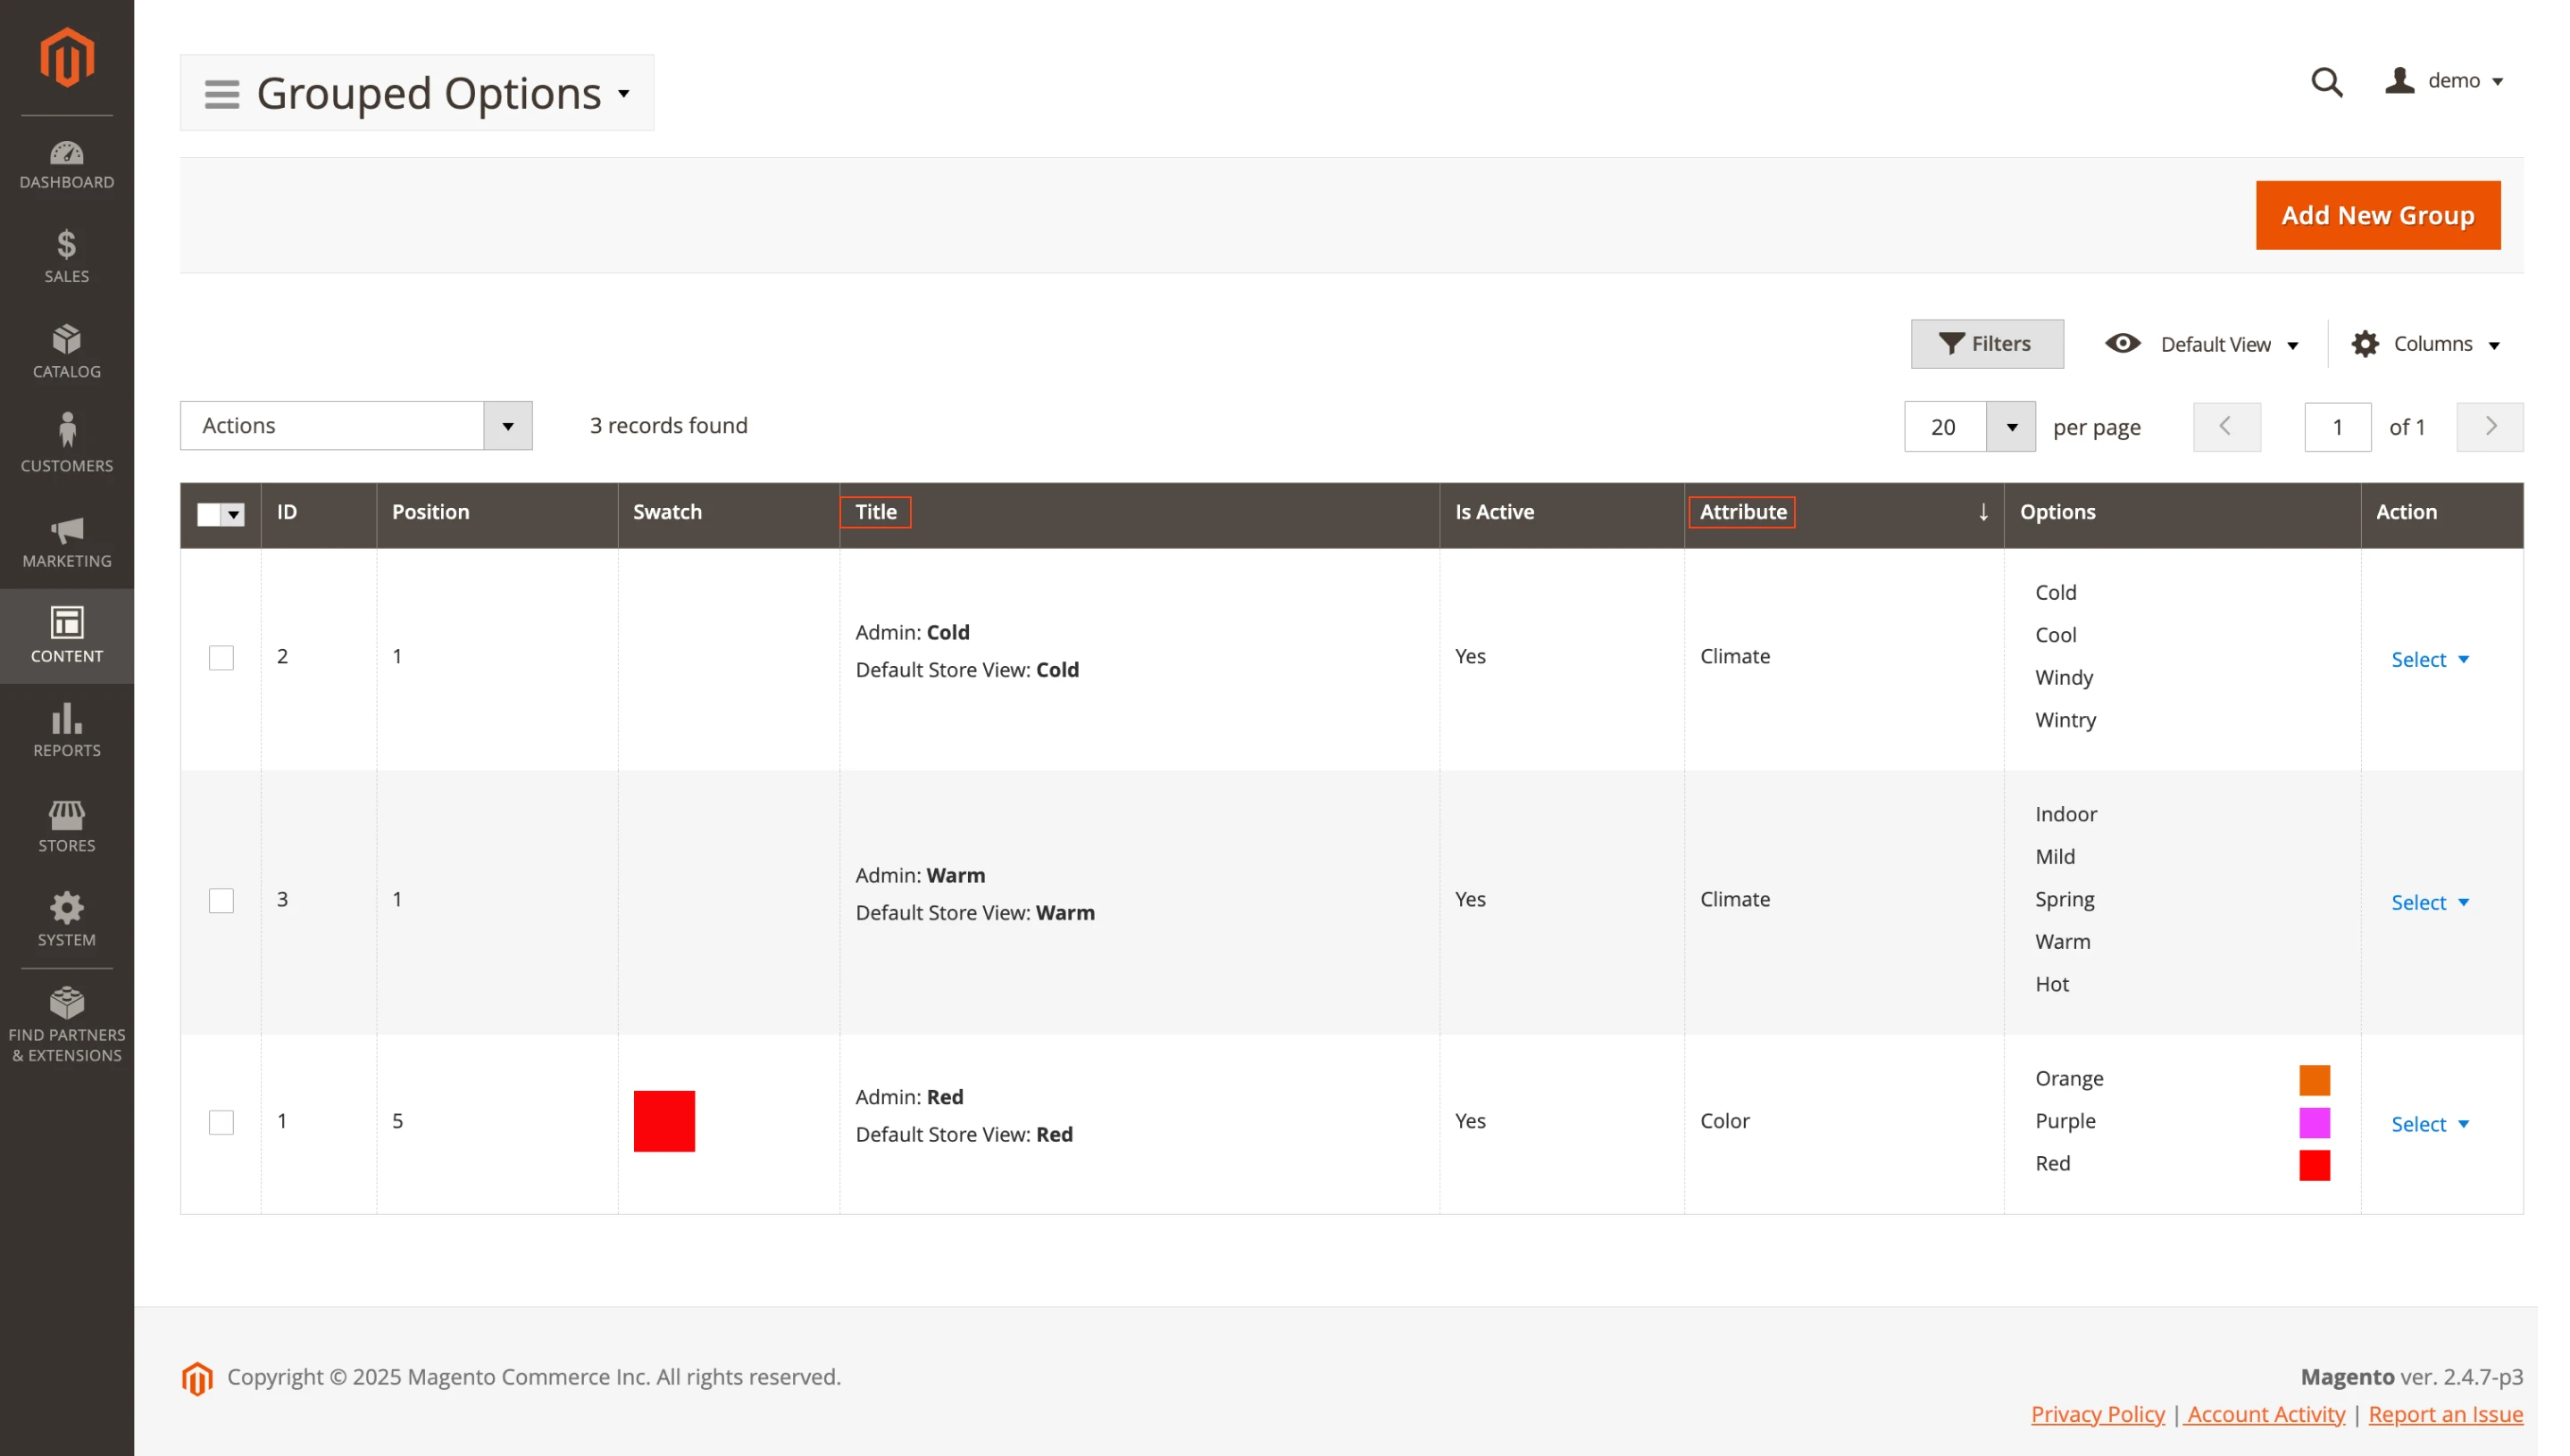Screen dimensions: 2570x1456
Task: Click the page number input field
Action: [2337, 426]
